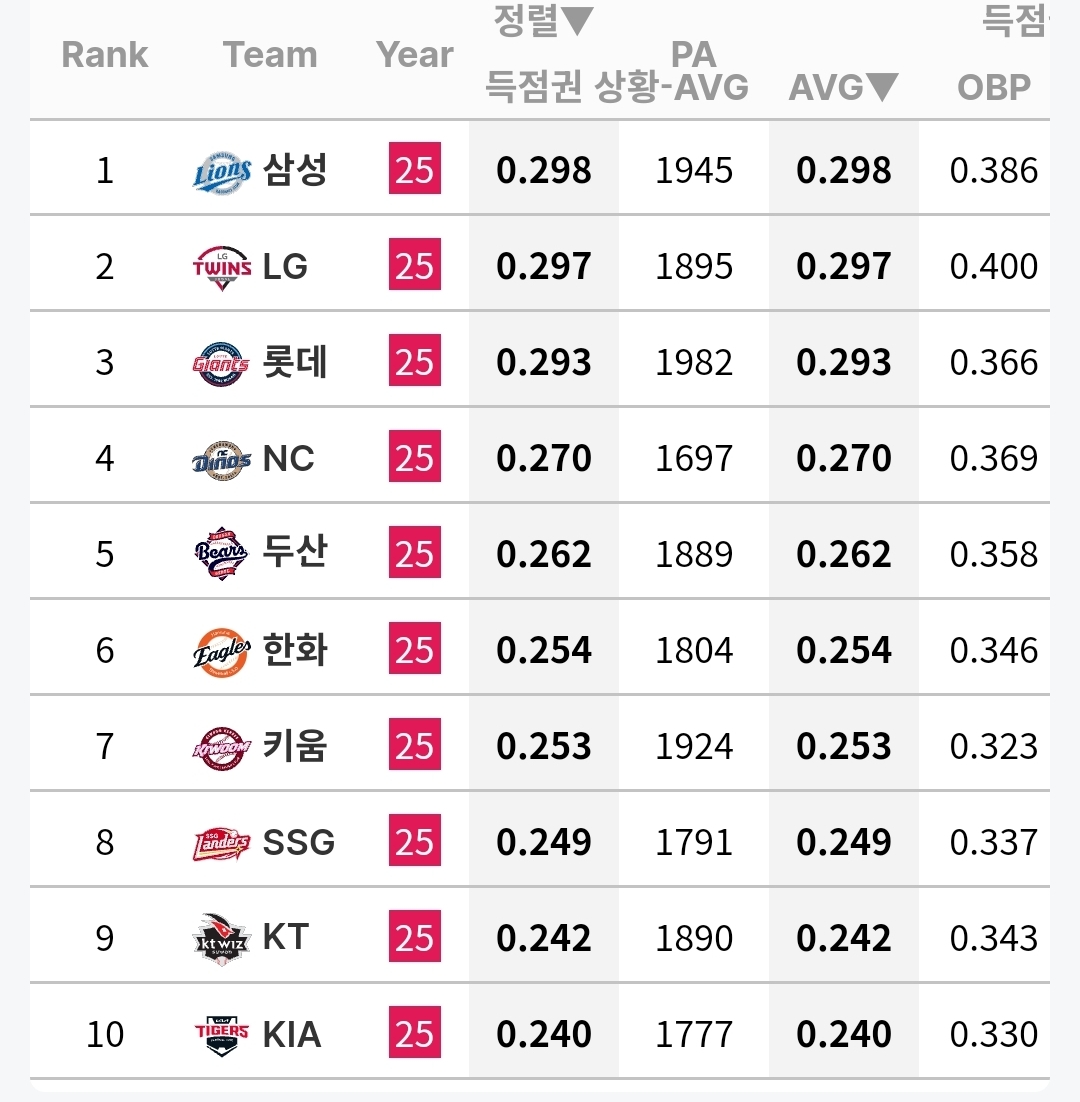1080x1102 pixels.
Task: Click the Doosan Bears team logo
Action: pos(221,555)
